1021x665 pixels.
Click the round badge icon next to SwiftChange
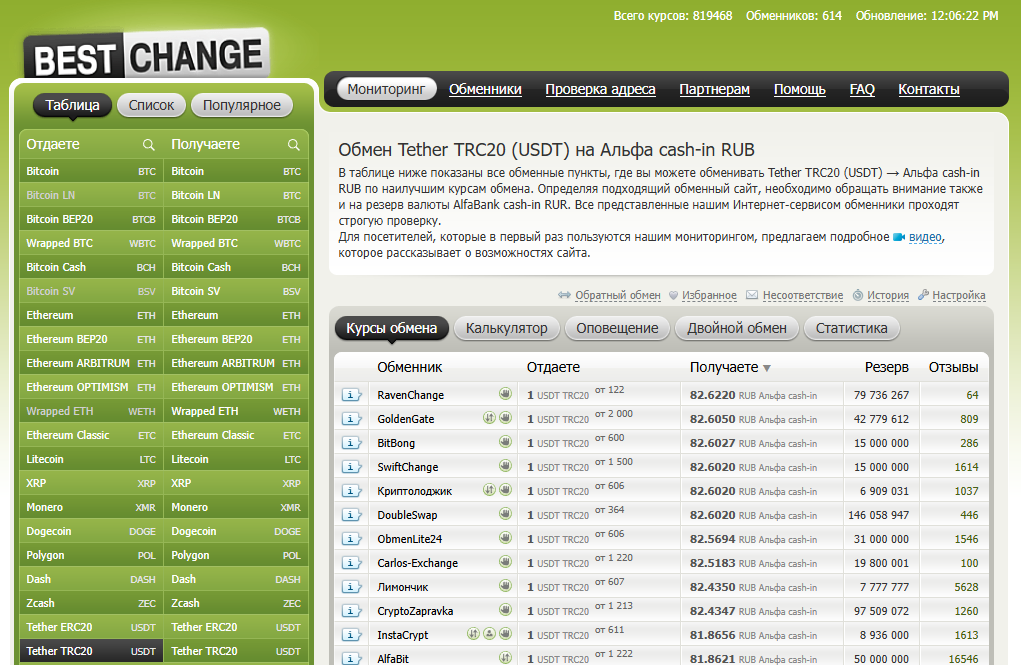click(505, 466)
